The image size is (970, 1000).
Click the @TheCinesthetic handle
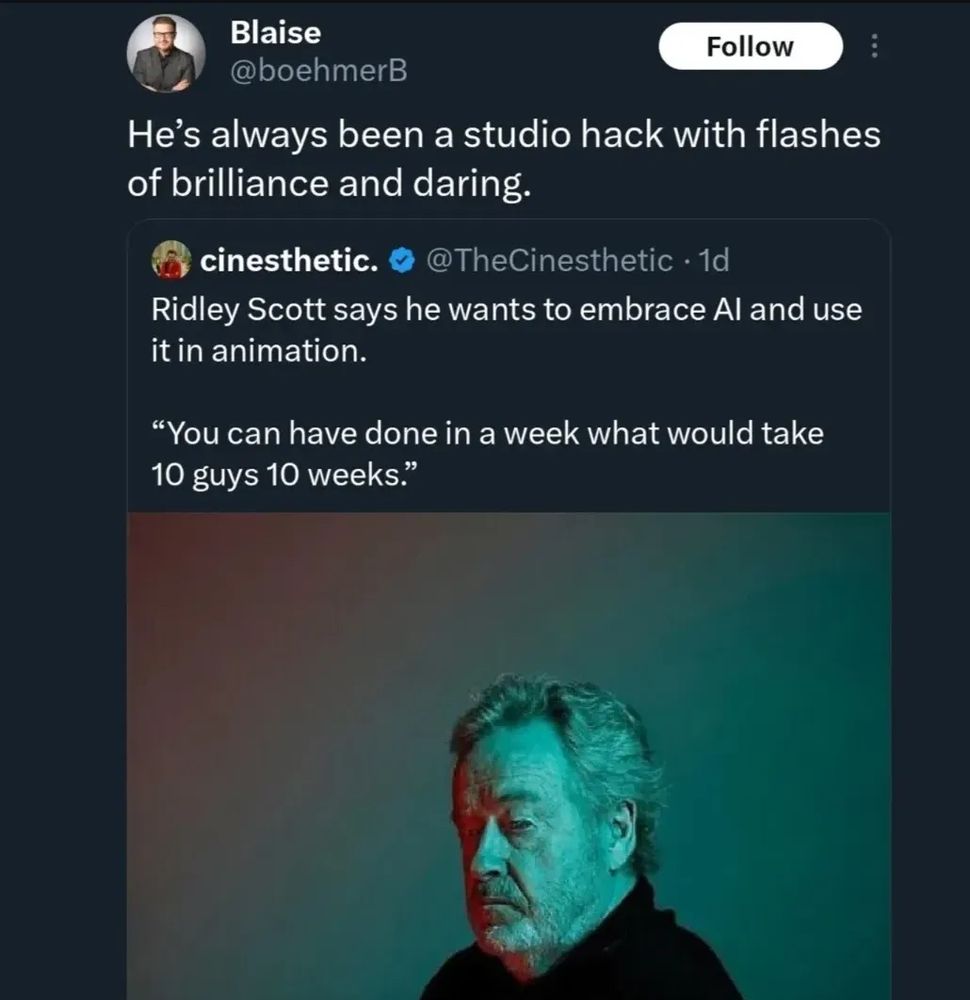(549, 261)
